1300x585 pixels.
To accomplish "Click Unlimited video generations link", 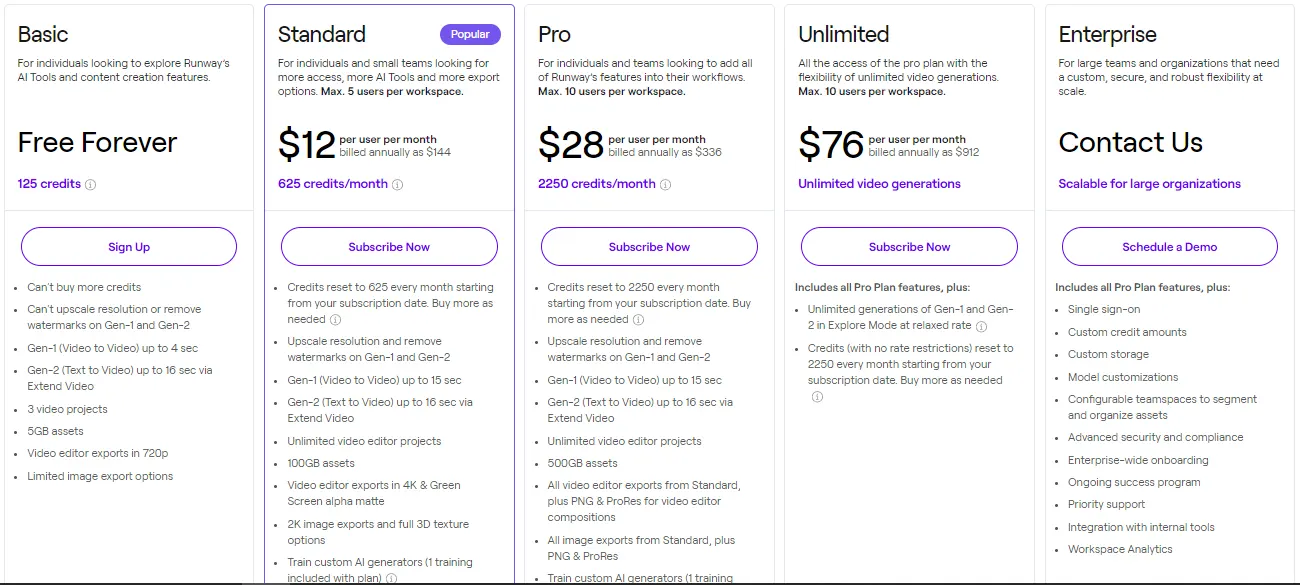I will [x=879, y=184].
